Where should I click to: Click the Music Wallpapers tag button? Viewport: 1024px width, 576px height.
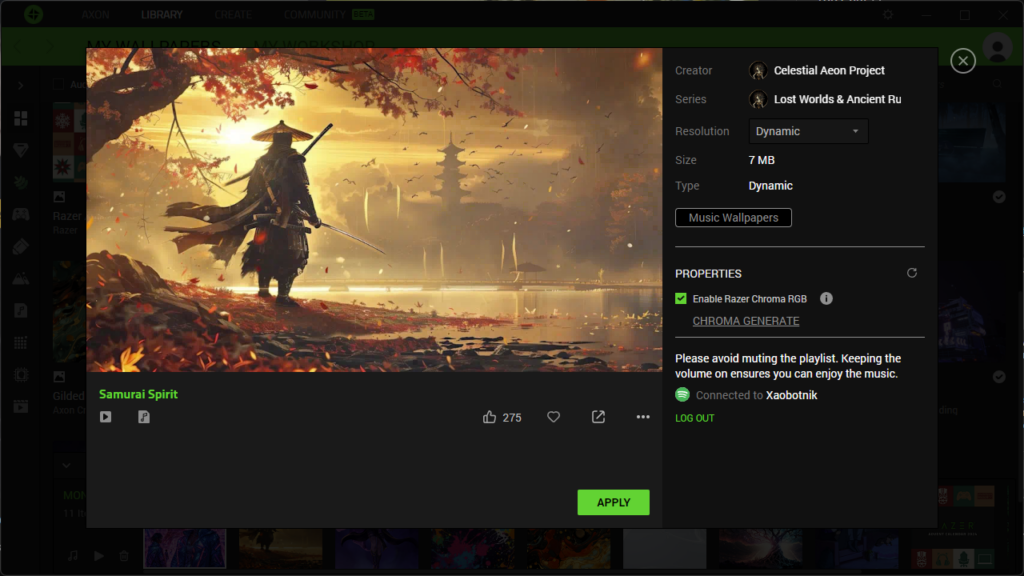[733, 217]
